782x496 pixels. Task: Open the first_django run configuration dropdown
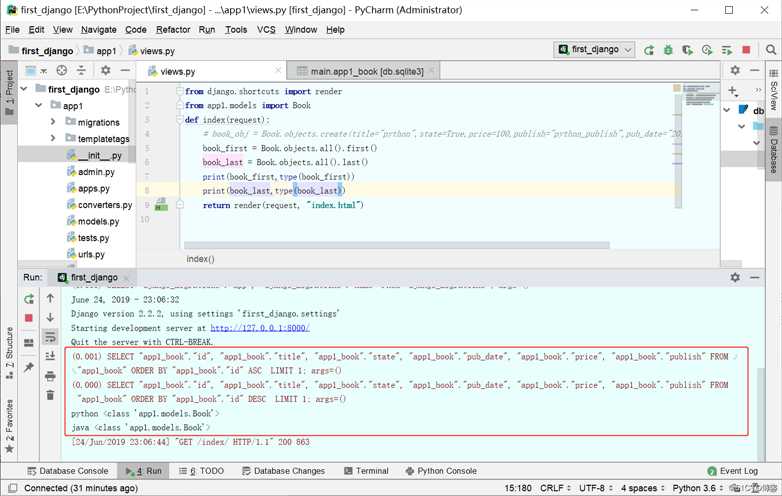click(x=594, y=49)
